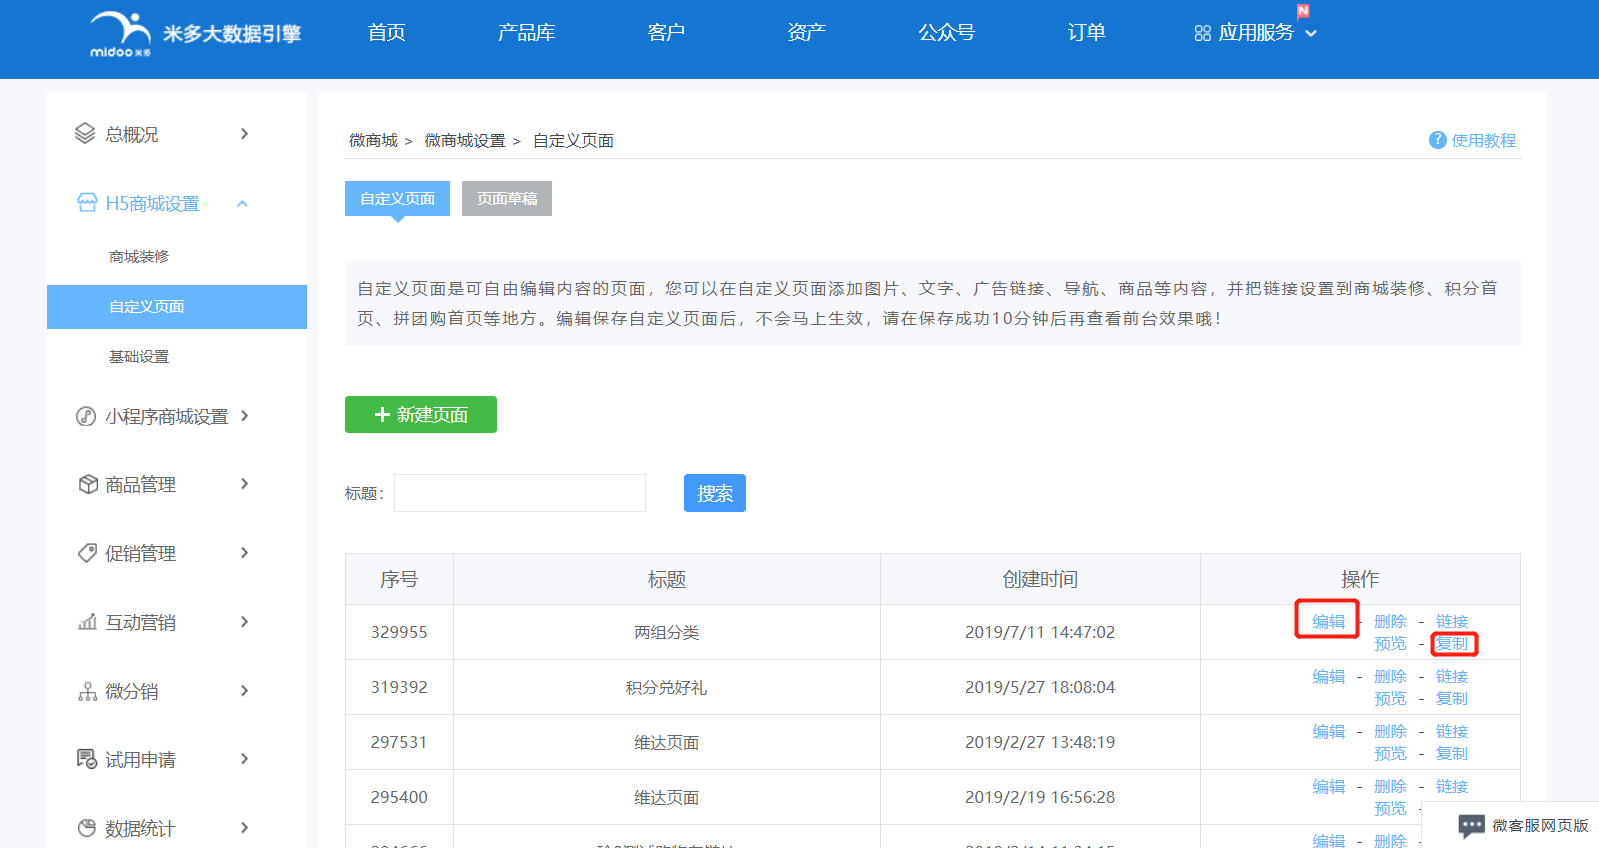The image size is (1599, 848).
Task: Click 微商城设置 breadcrumb link
Action: 465,141
